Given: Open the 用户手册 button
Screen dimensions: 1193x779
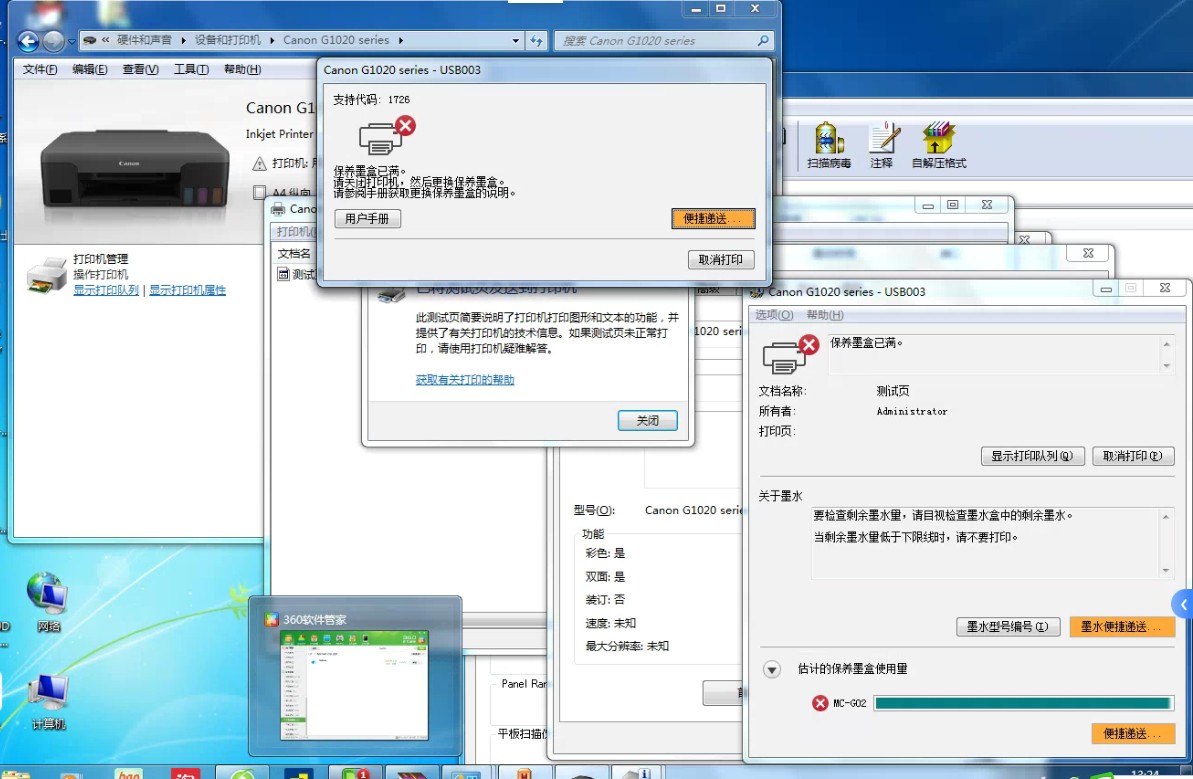Looking at the screenshot, I should point(367,219).
